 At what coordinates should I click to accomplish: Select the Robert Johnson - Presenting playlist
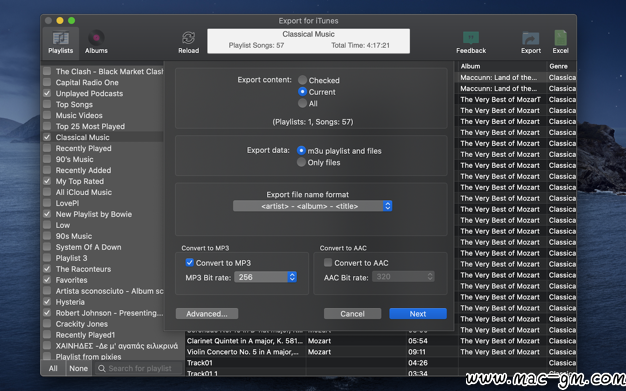[x=109, y=313]
